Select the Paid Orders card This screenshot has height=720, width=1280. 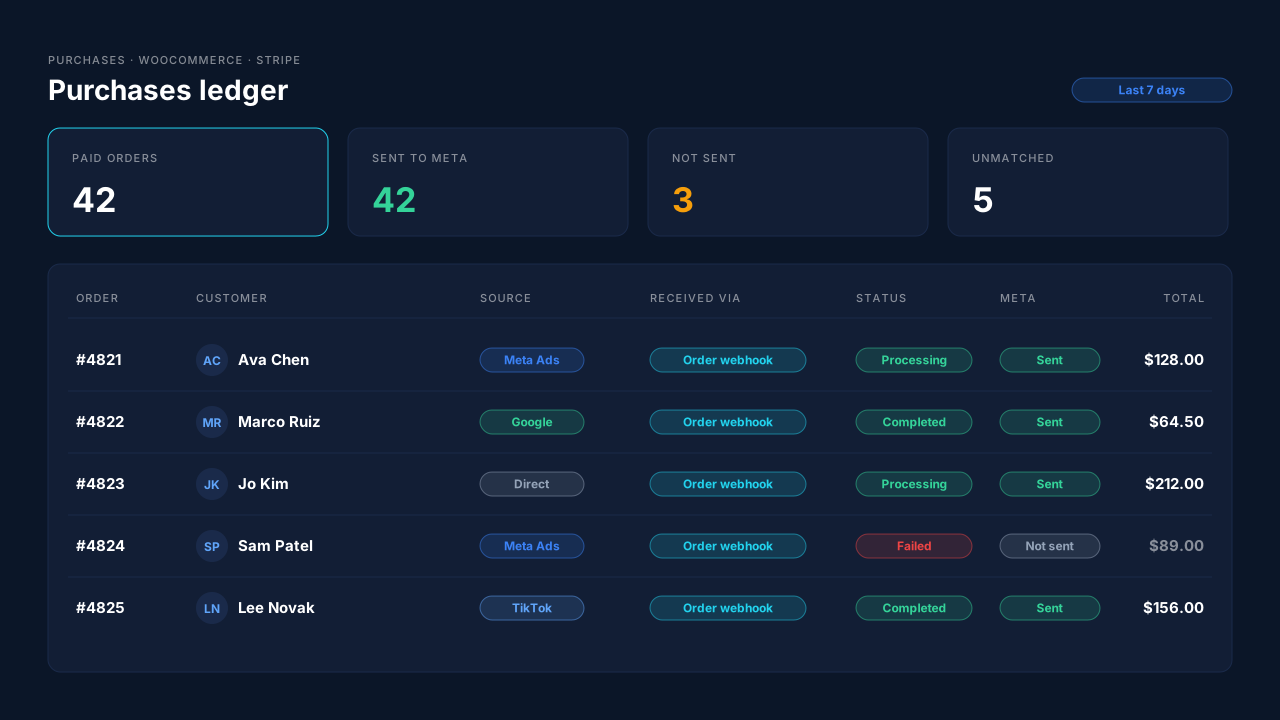[x=188, y=182]
